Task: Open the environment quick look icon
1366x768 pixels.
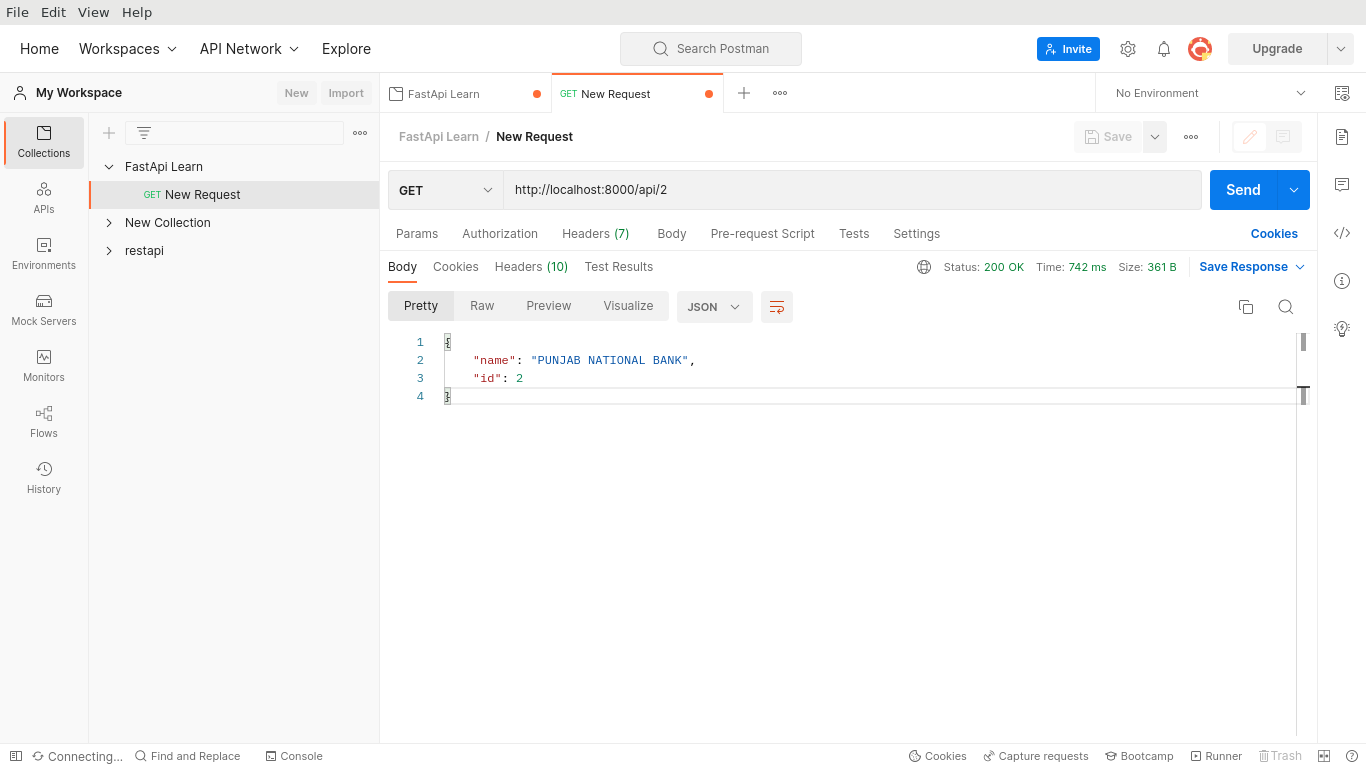Action: pyautogui.click(x=1342, y=93)
